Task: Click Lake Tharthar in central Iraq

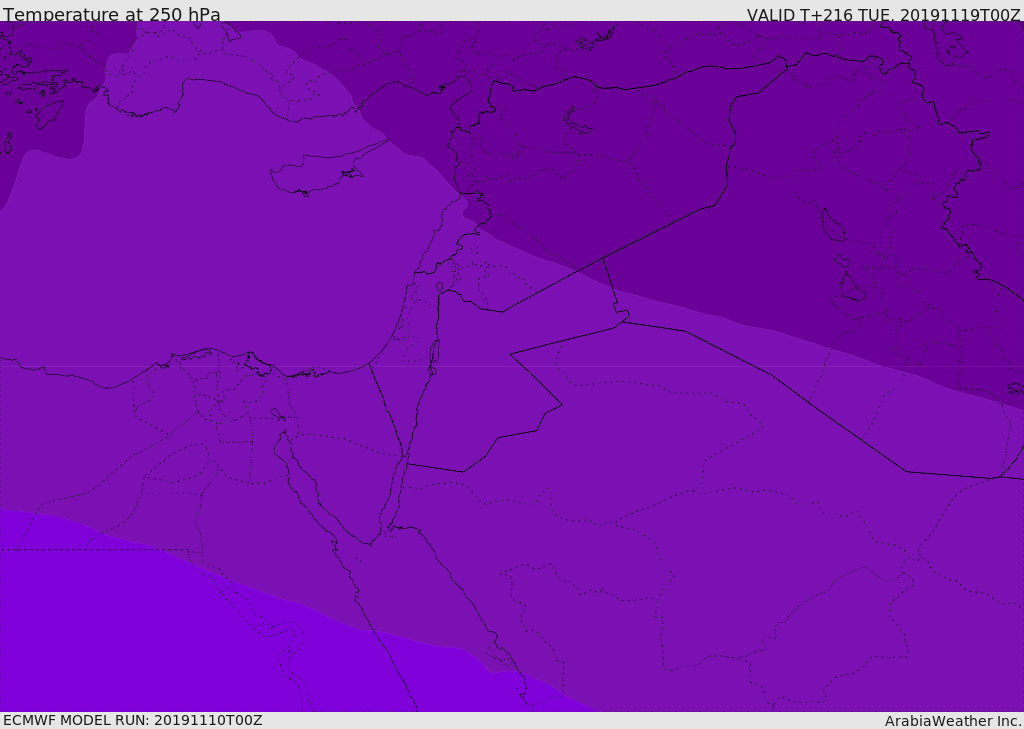Action: pyautogui.click(x=832, y=225)
